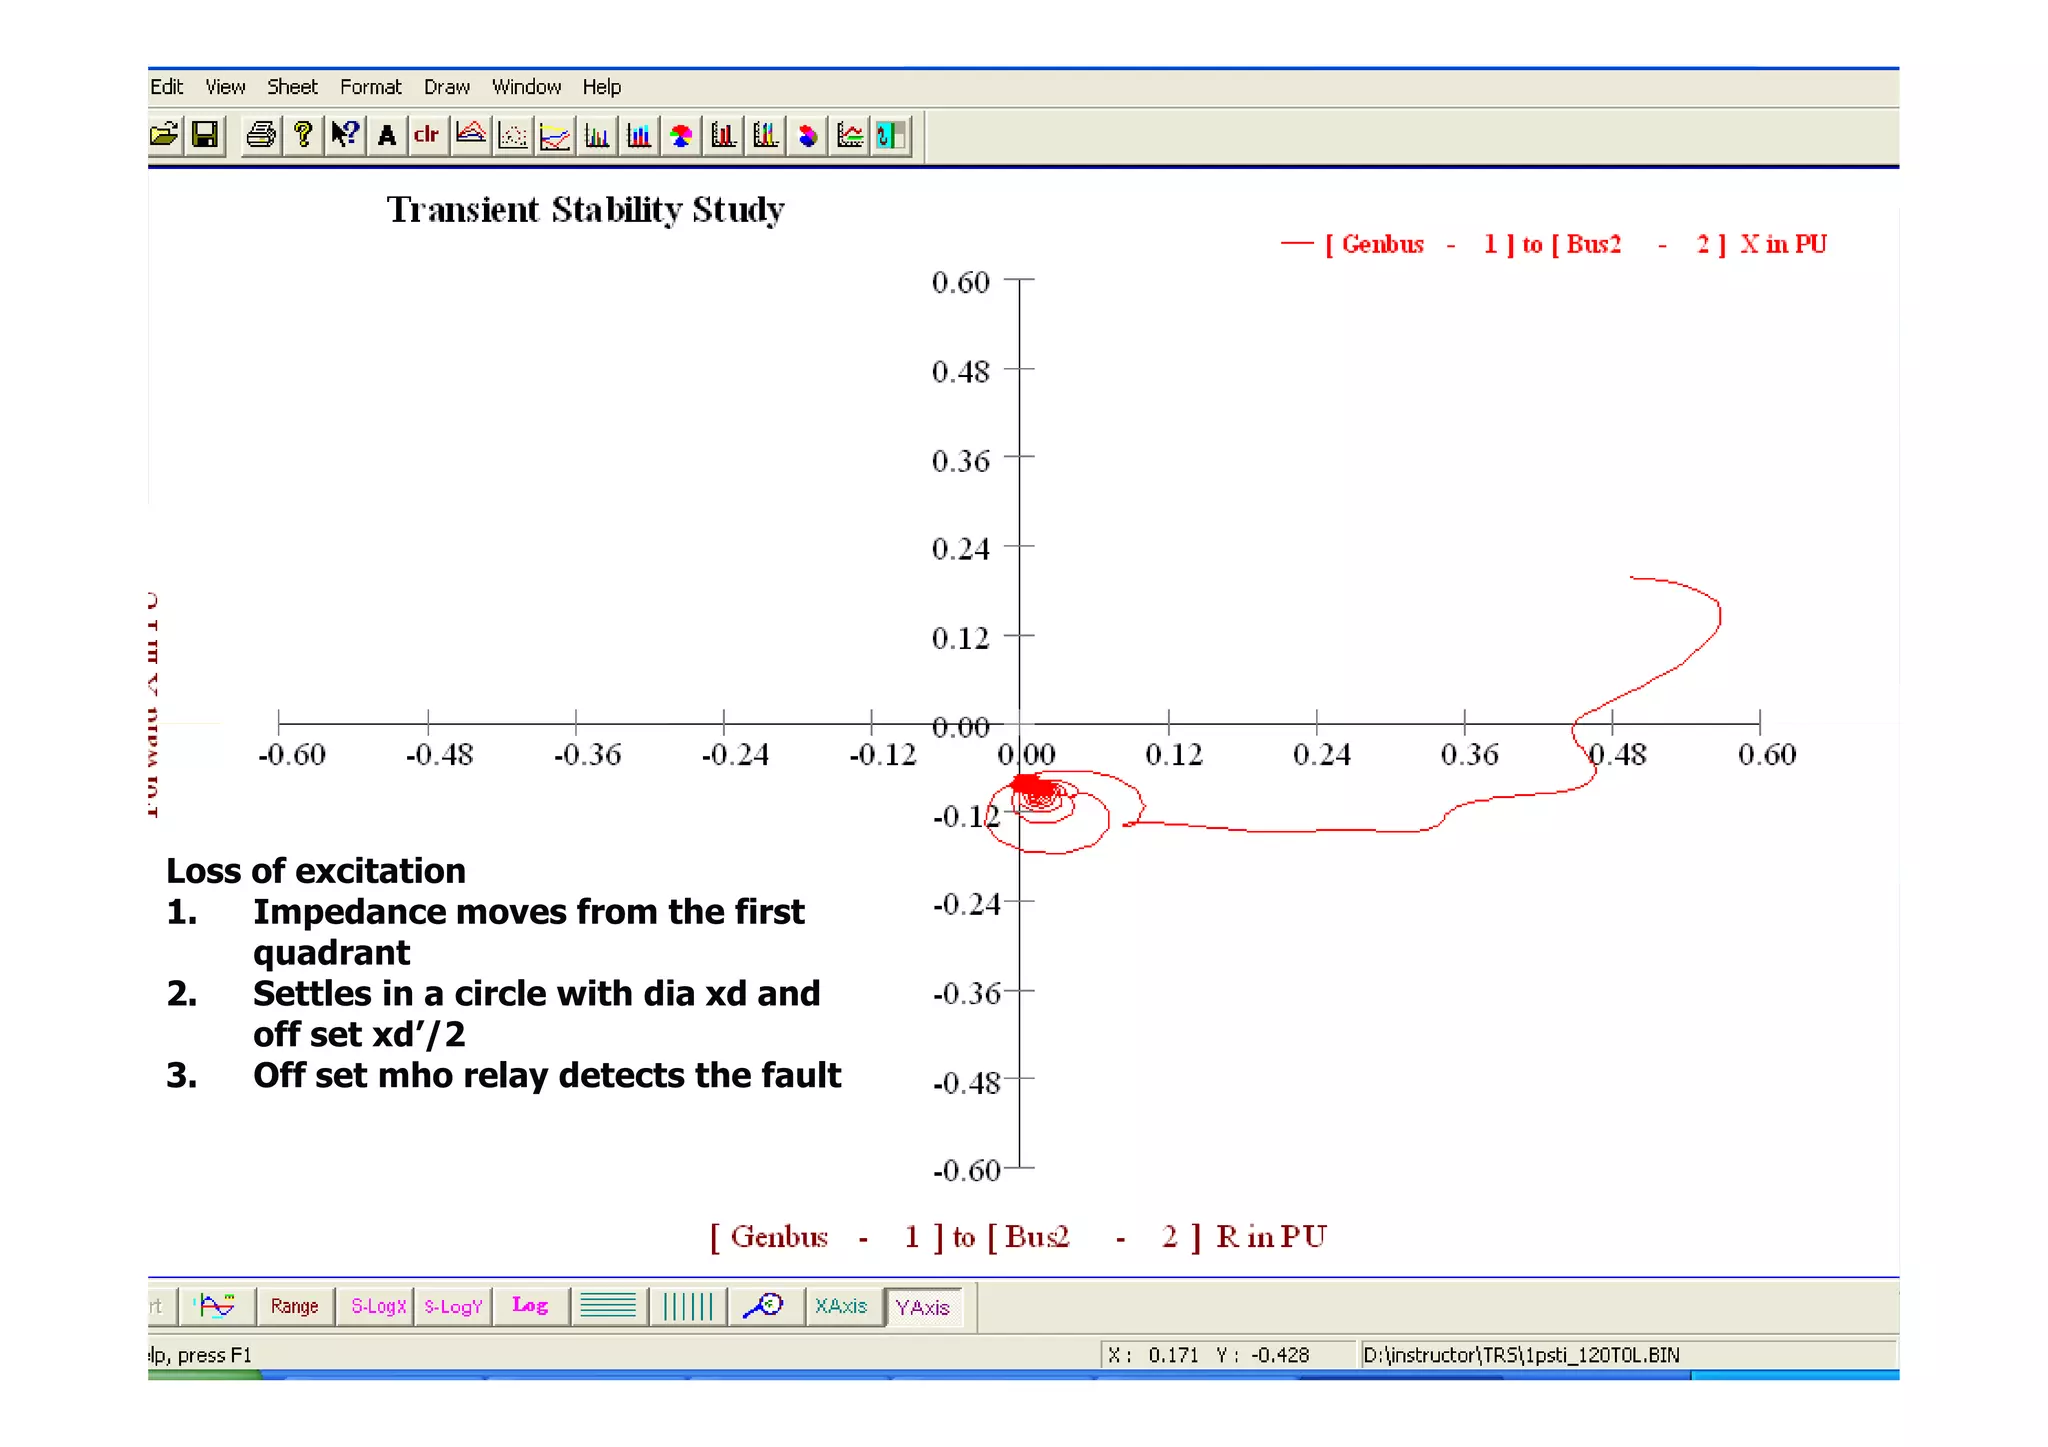This screenshot has width=2048, height=1447.
Task: Toggle horizontal grid lines button
Action: [608, 1306]
